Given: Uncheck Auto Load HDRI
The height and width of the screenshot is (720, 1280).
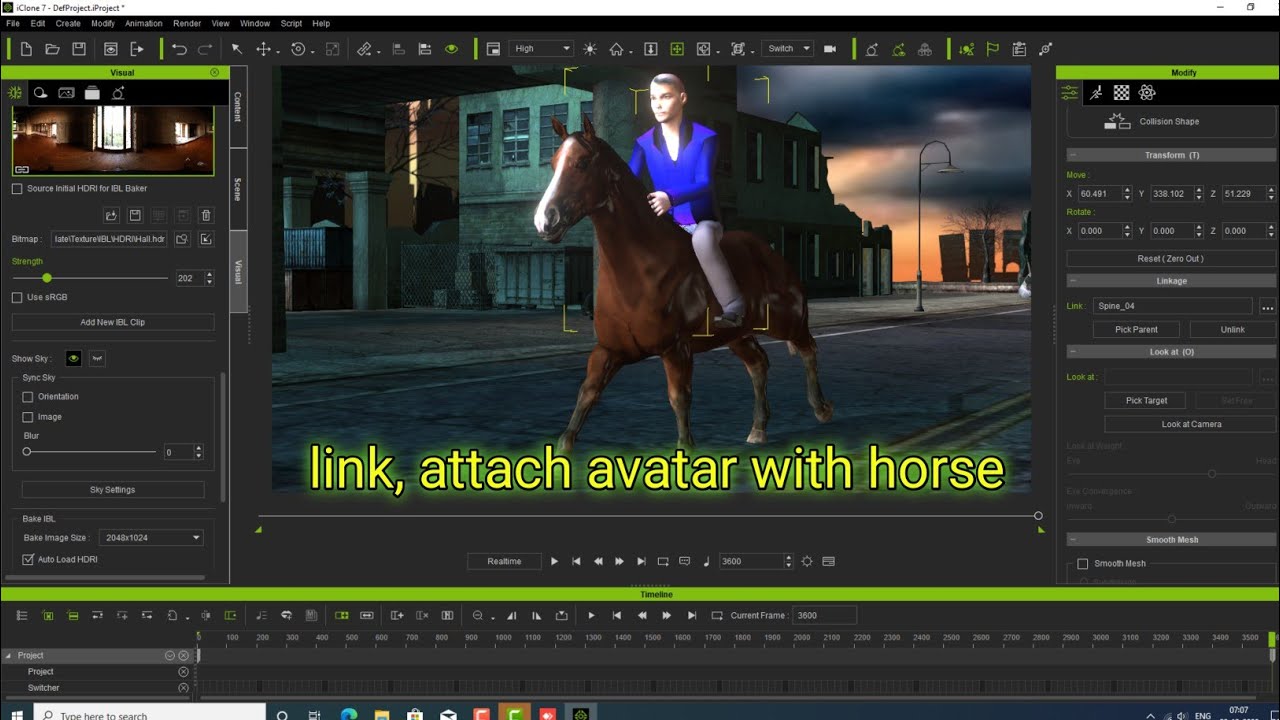Looking at the screenshot, I should pyautogui.click(x=28, y=559).
